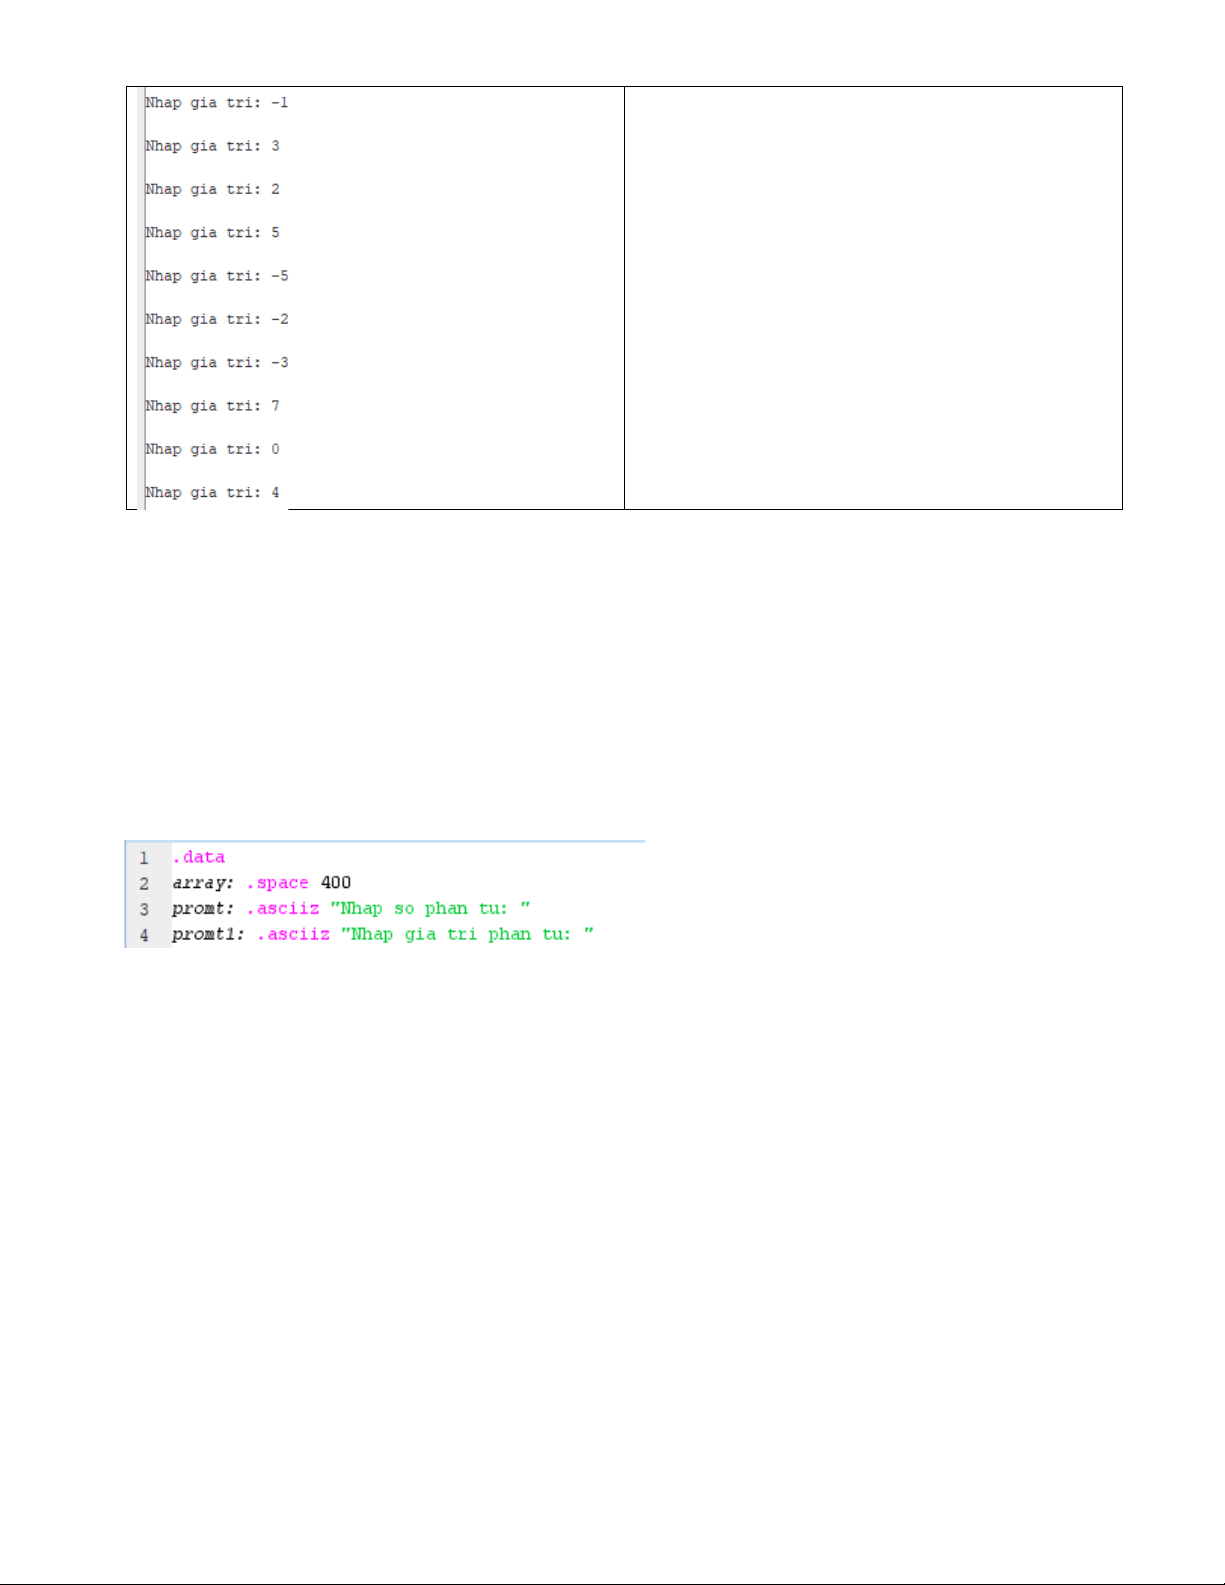The image size is (1225, 1585).
Task: Select the line "Nhap gia tri: 2"
Action: coord(212,189)
